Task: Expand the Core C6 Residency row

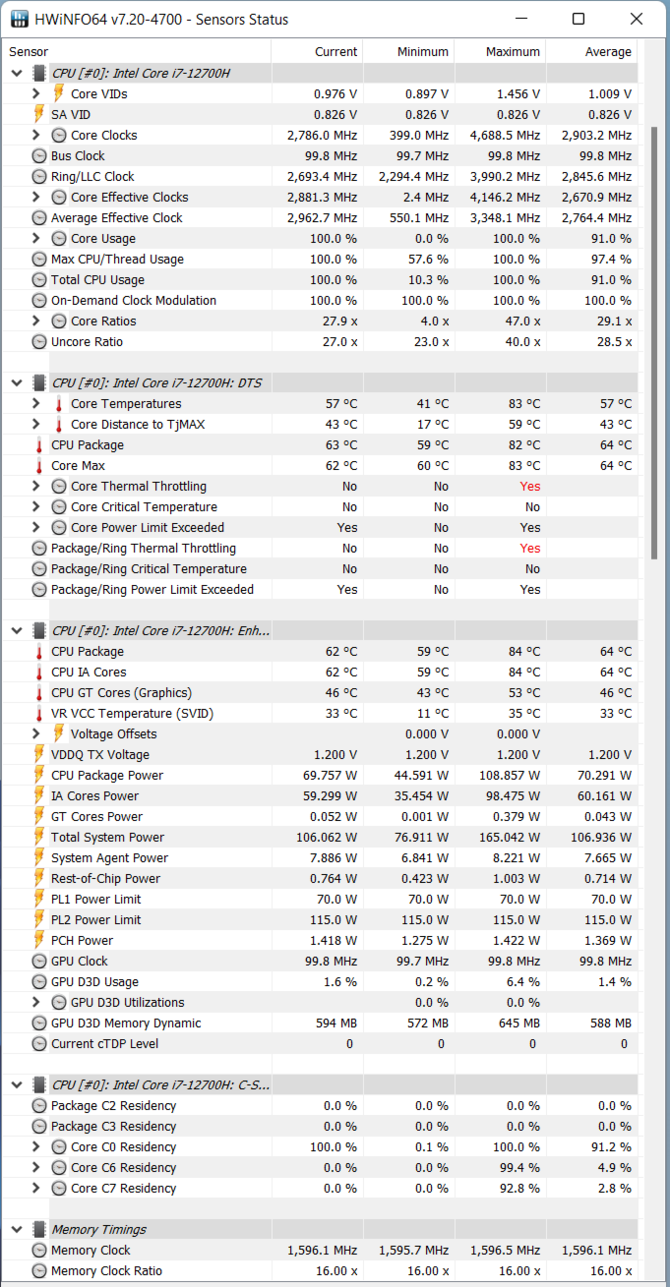Action: [x=36, y=1167]
